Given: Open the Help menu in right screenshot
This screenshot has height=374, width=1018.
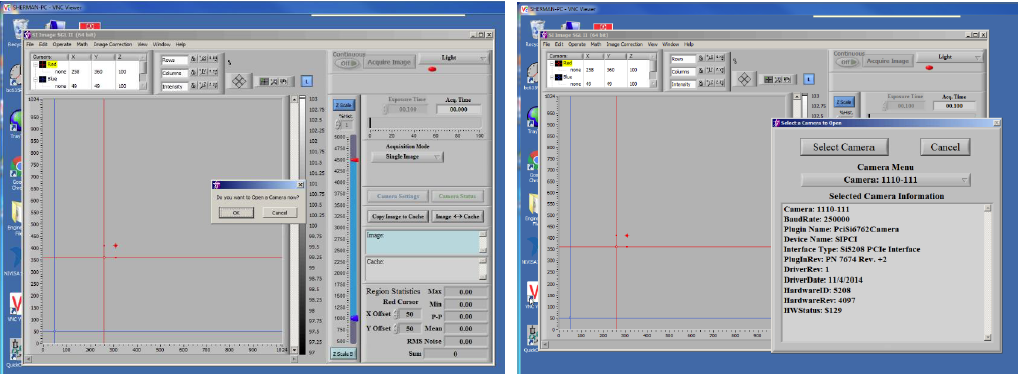Looking at the screenshot, I should (x=689, y=44).
